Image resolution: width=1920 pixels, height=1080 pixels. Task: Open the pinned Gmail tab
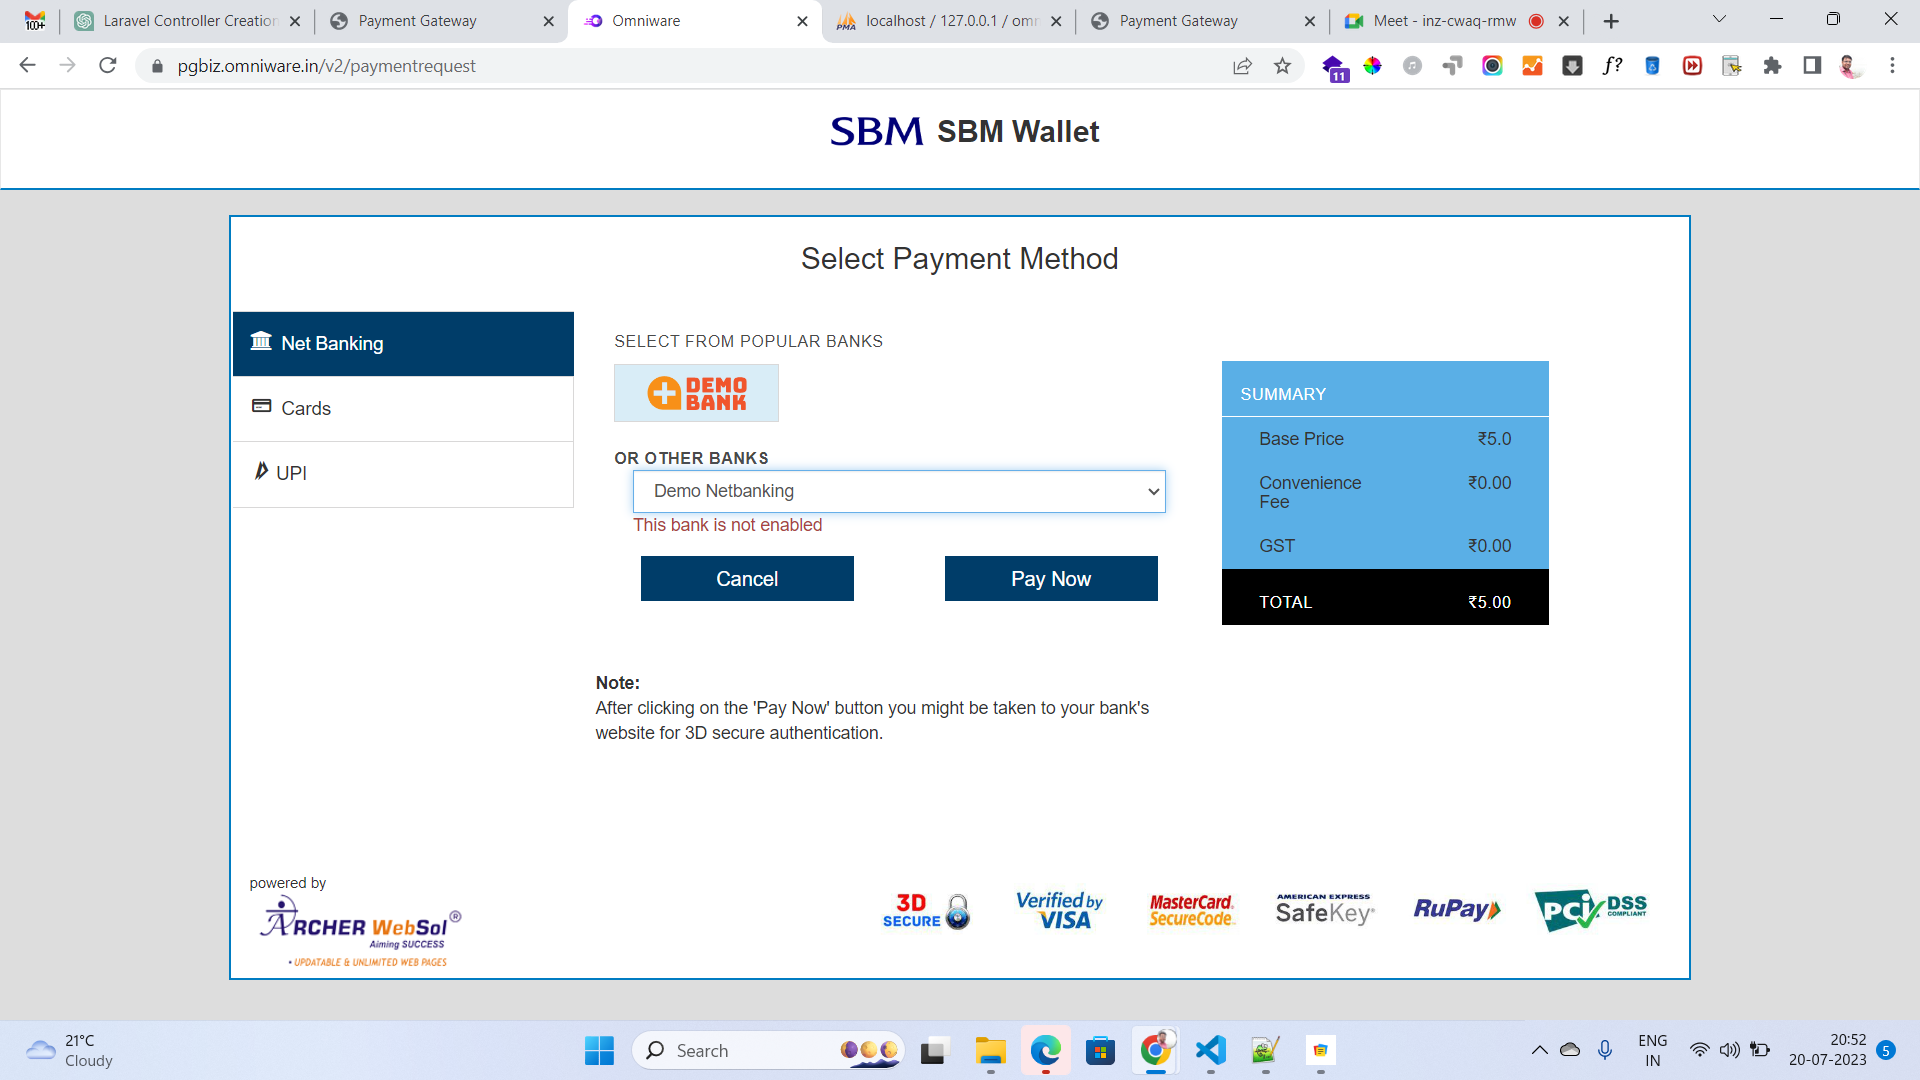(x=35, y=21)
